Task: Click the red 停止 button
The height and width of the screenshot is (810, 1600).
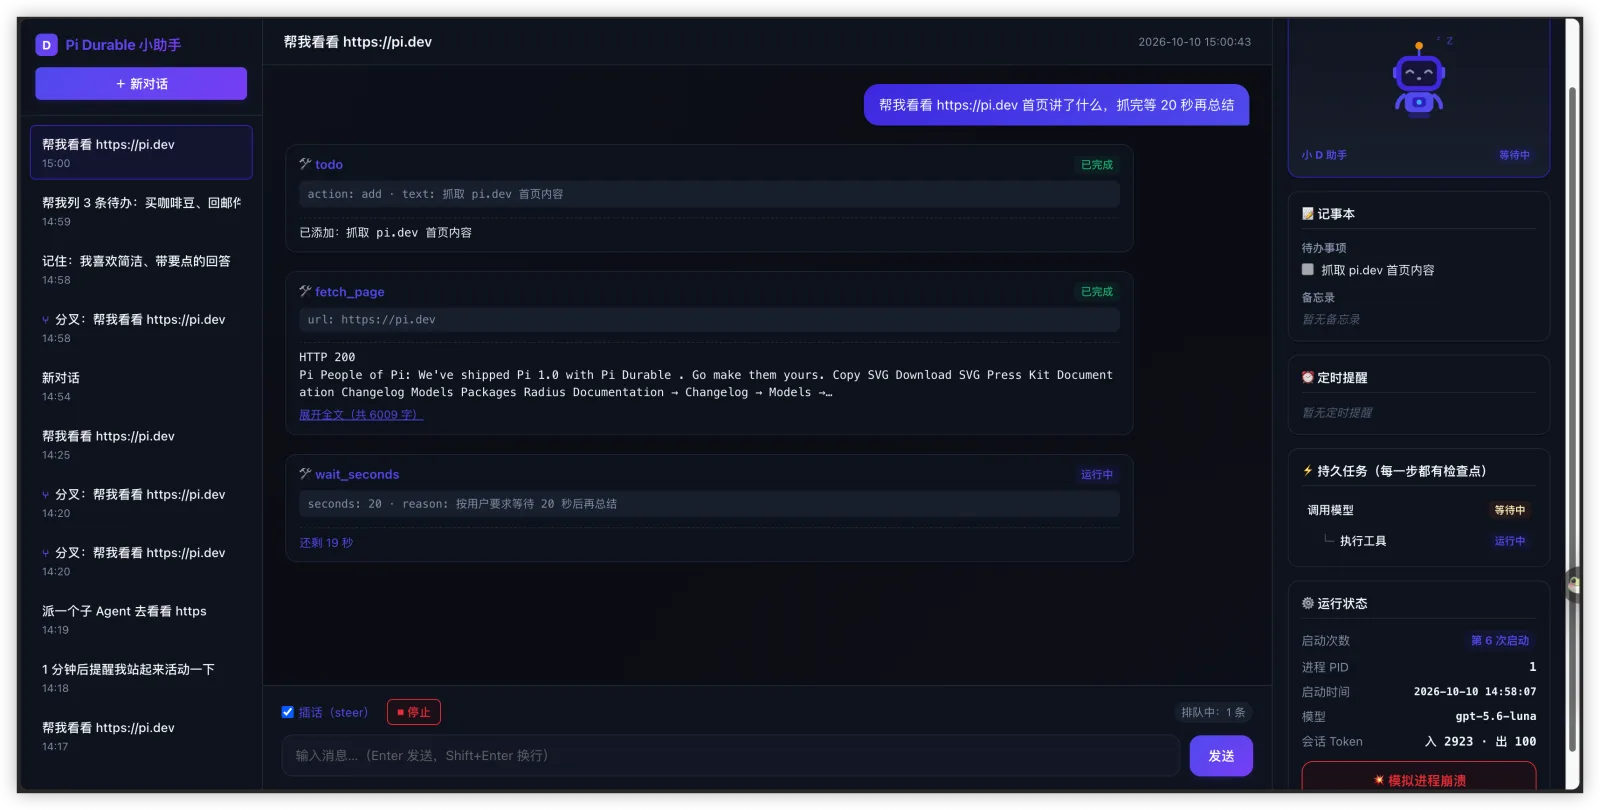Action: [x=414, y=712]
